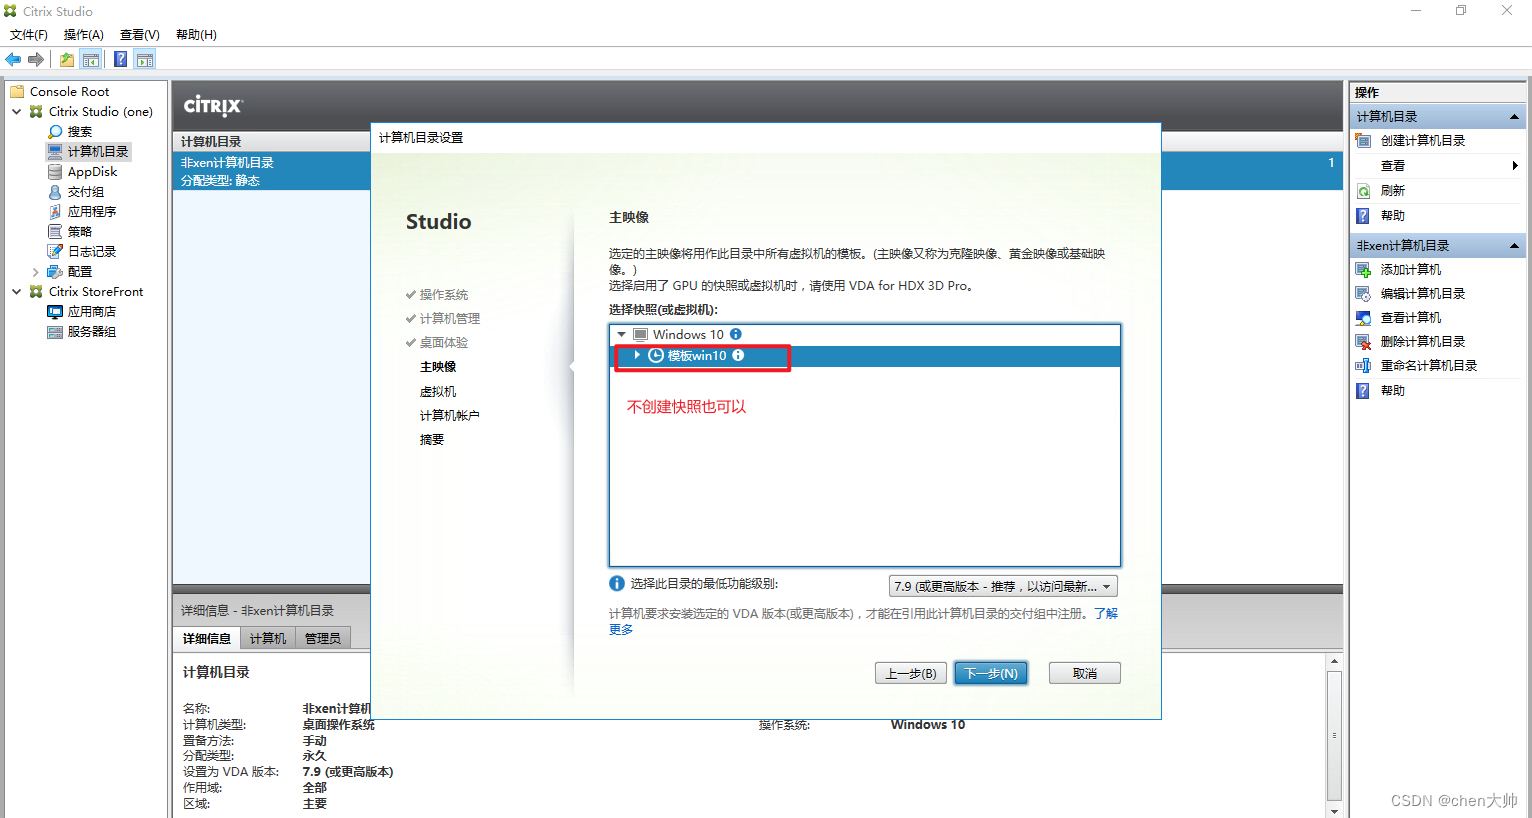Click info icon next to 模板win10
This screenshot has height=818, width=1532.
[x=738, y=355]
